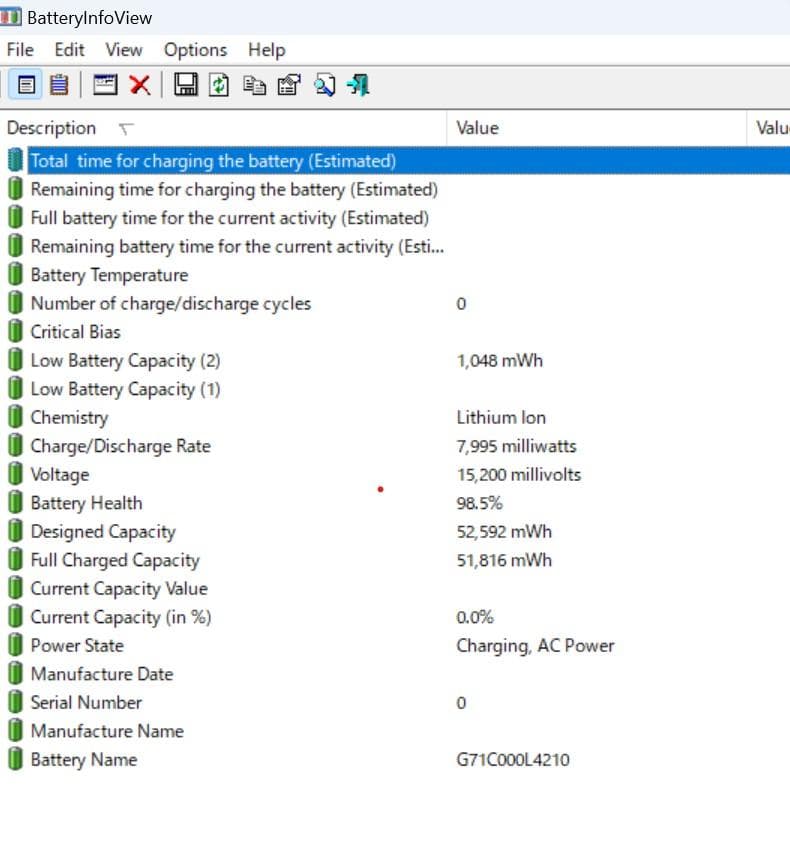Open the Help menu
The height and width of the screenshot is (861, 790).
(x=266, y=50)
